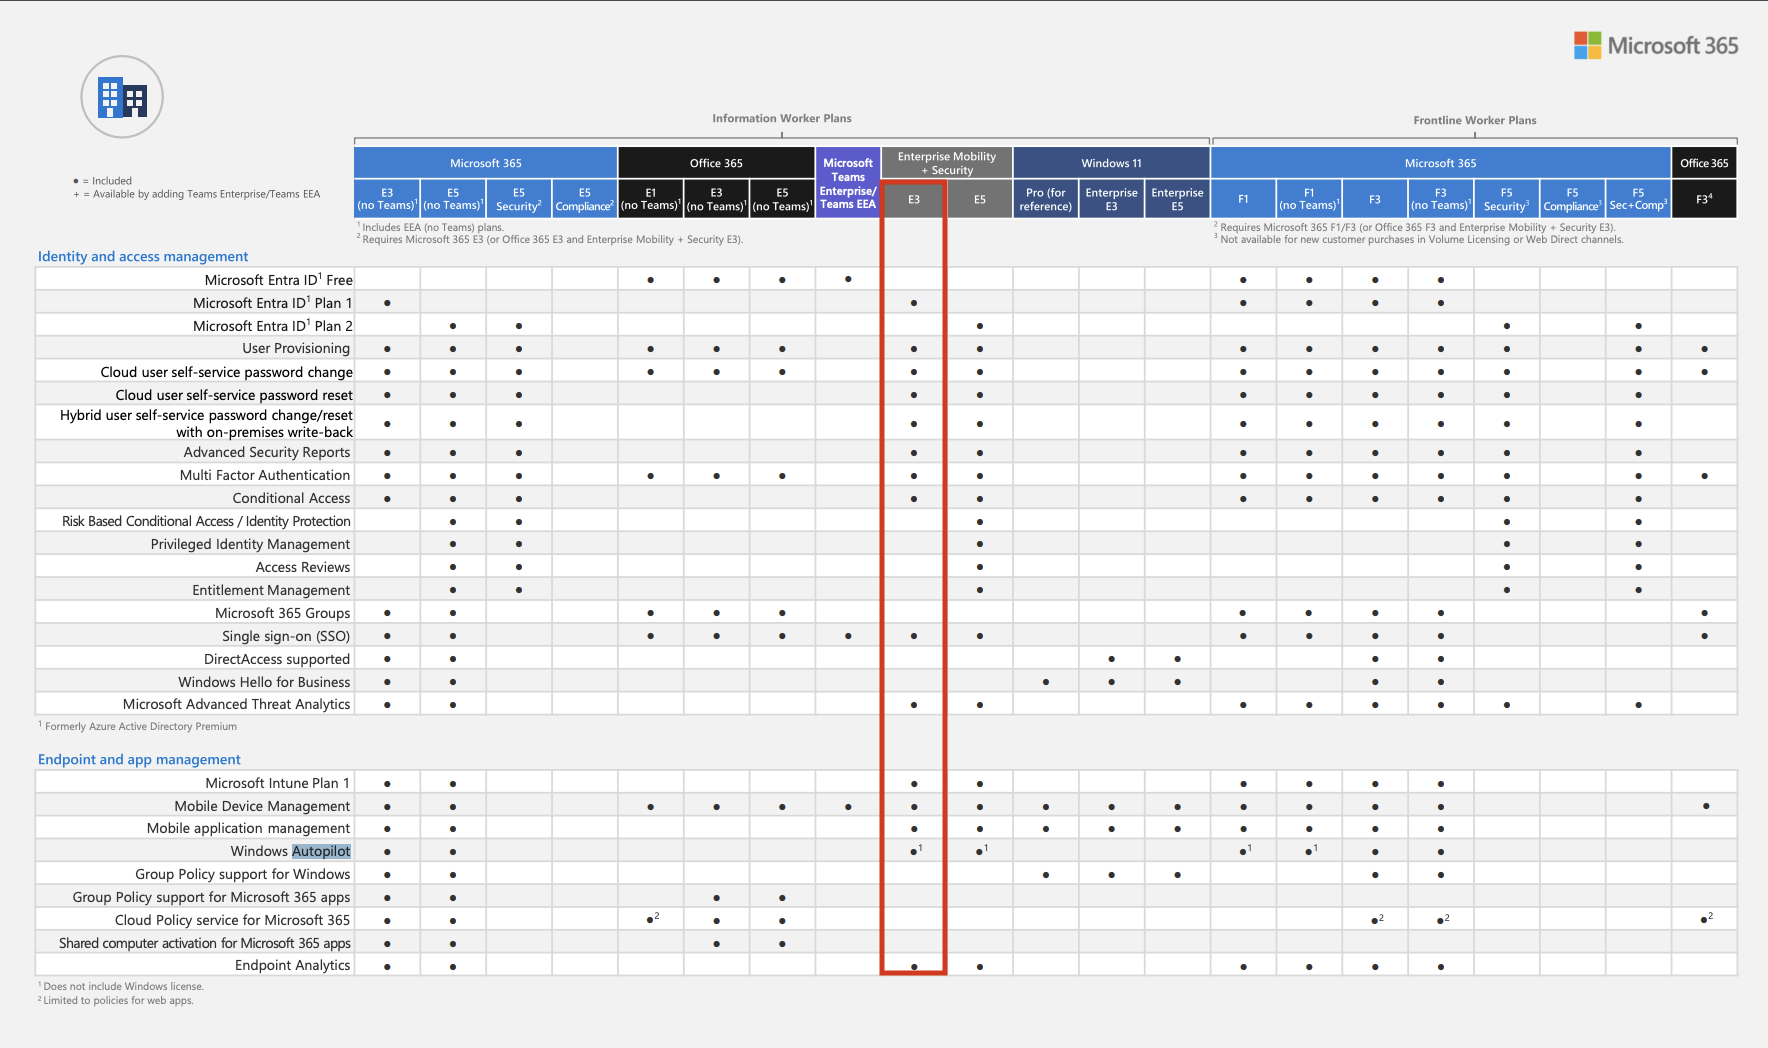Select the black Office 365 F3 column header
The image size is (1768, 1048).
(x=1703, y=199)
